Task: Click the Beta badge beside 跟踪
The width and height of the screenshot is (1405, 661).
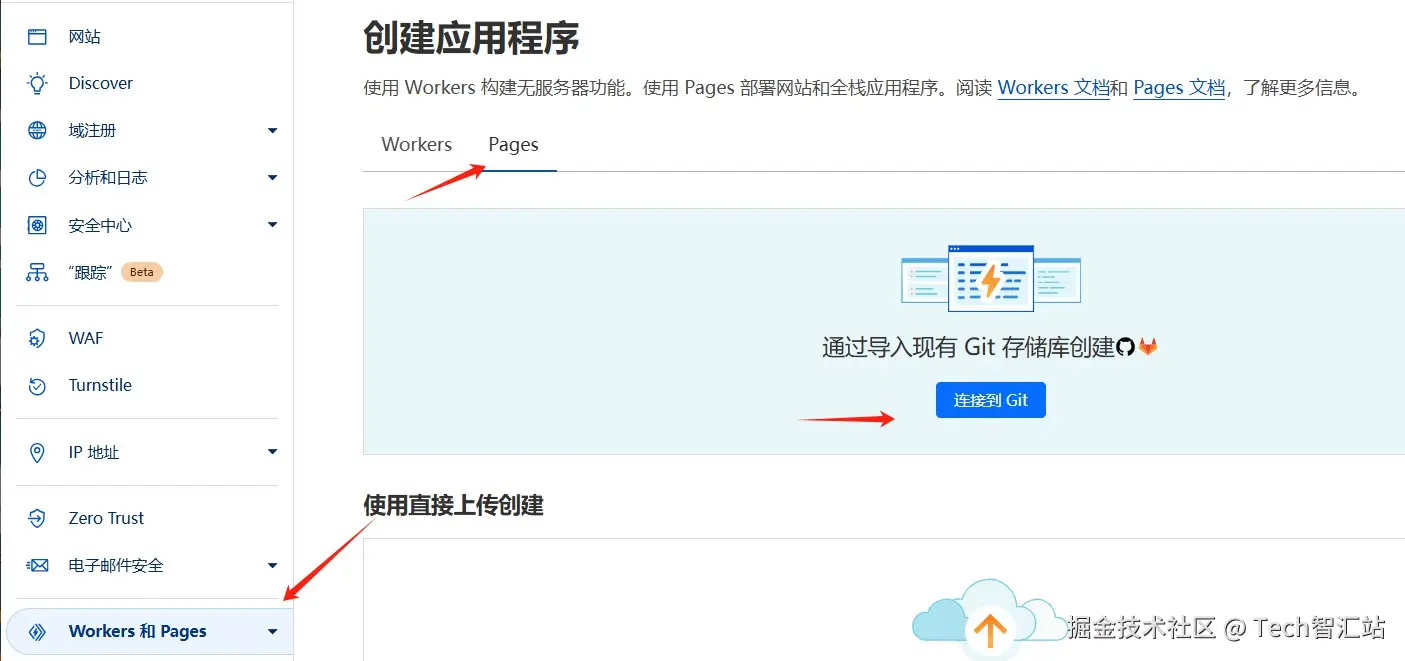Action: coord(142,272)
